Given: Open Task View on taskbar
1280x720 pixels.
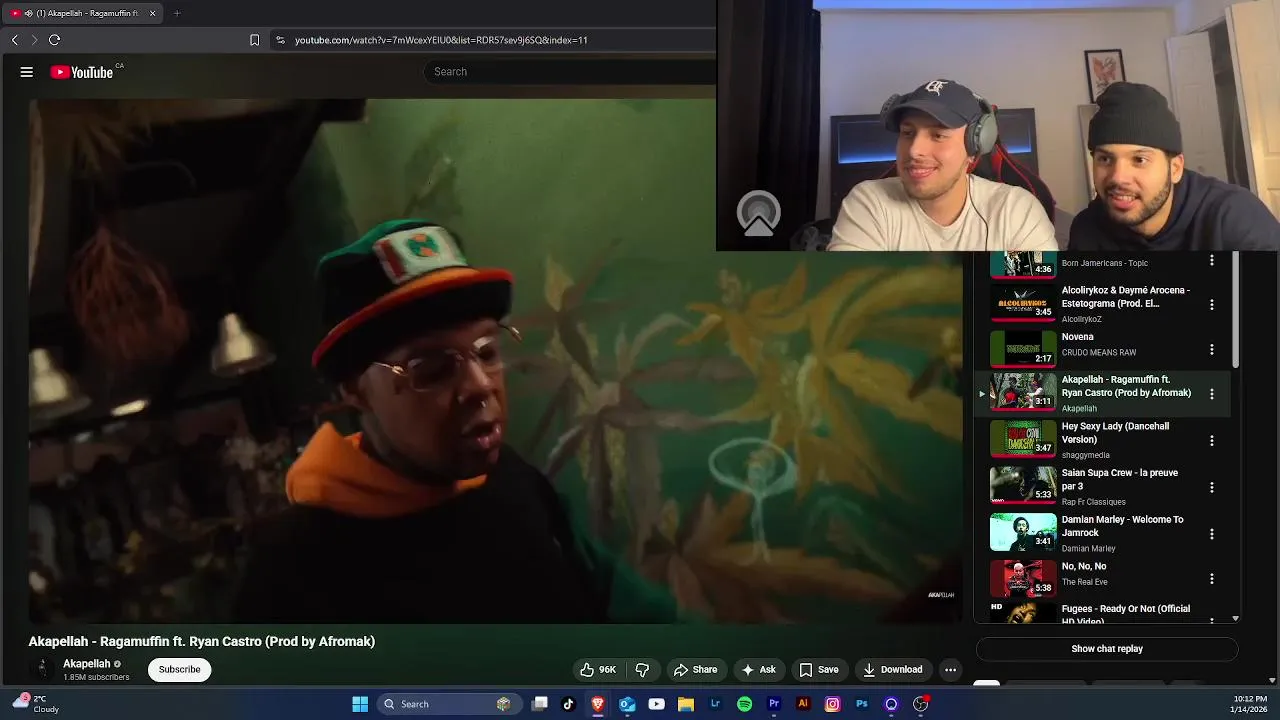Looking at the screenshot, I should pyautogui.click(x=540, y=704).
